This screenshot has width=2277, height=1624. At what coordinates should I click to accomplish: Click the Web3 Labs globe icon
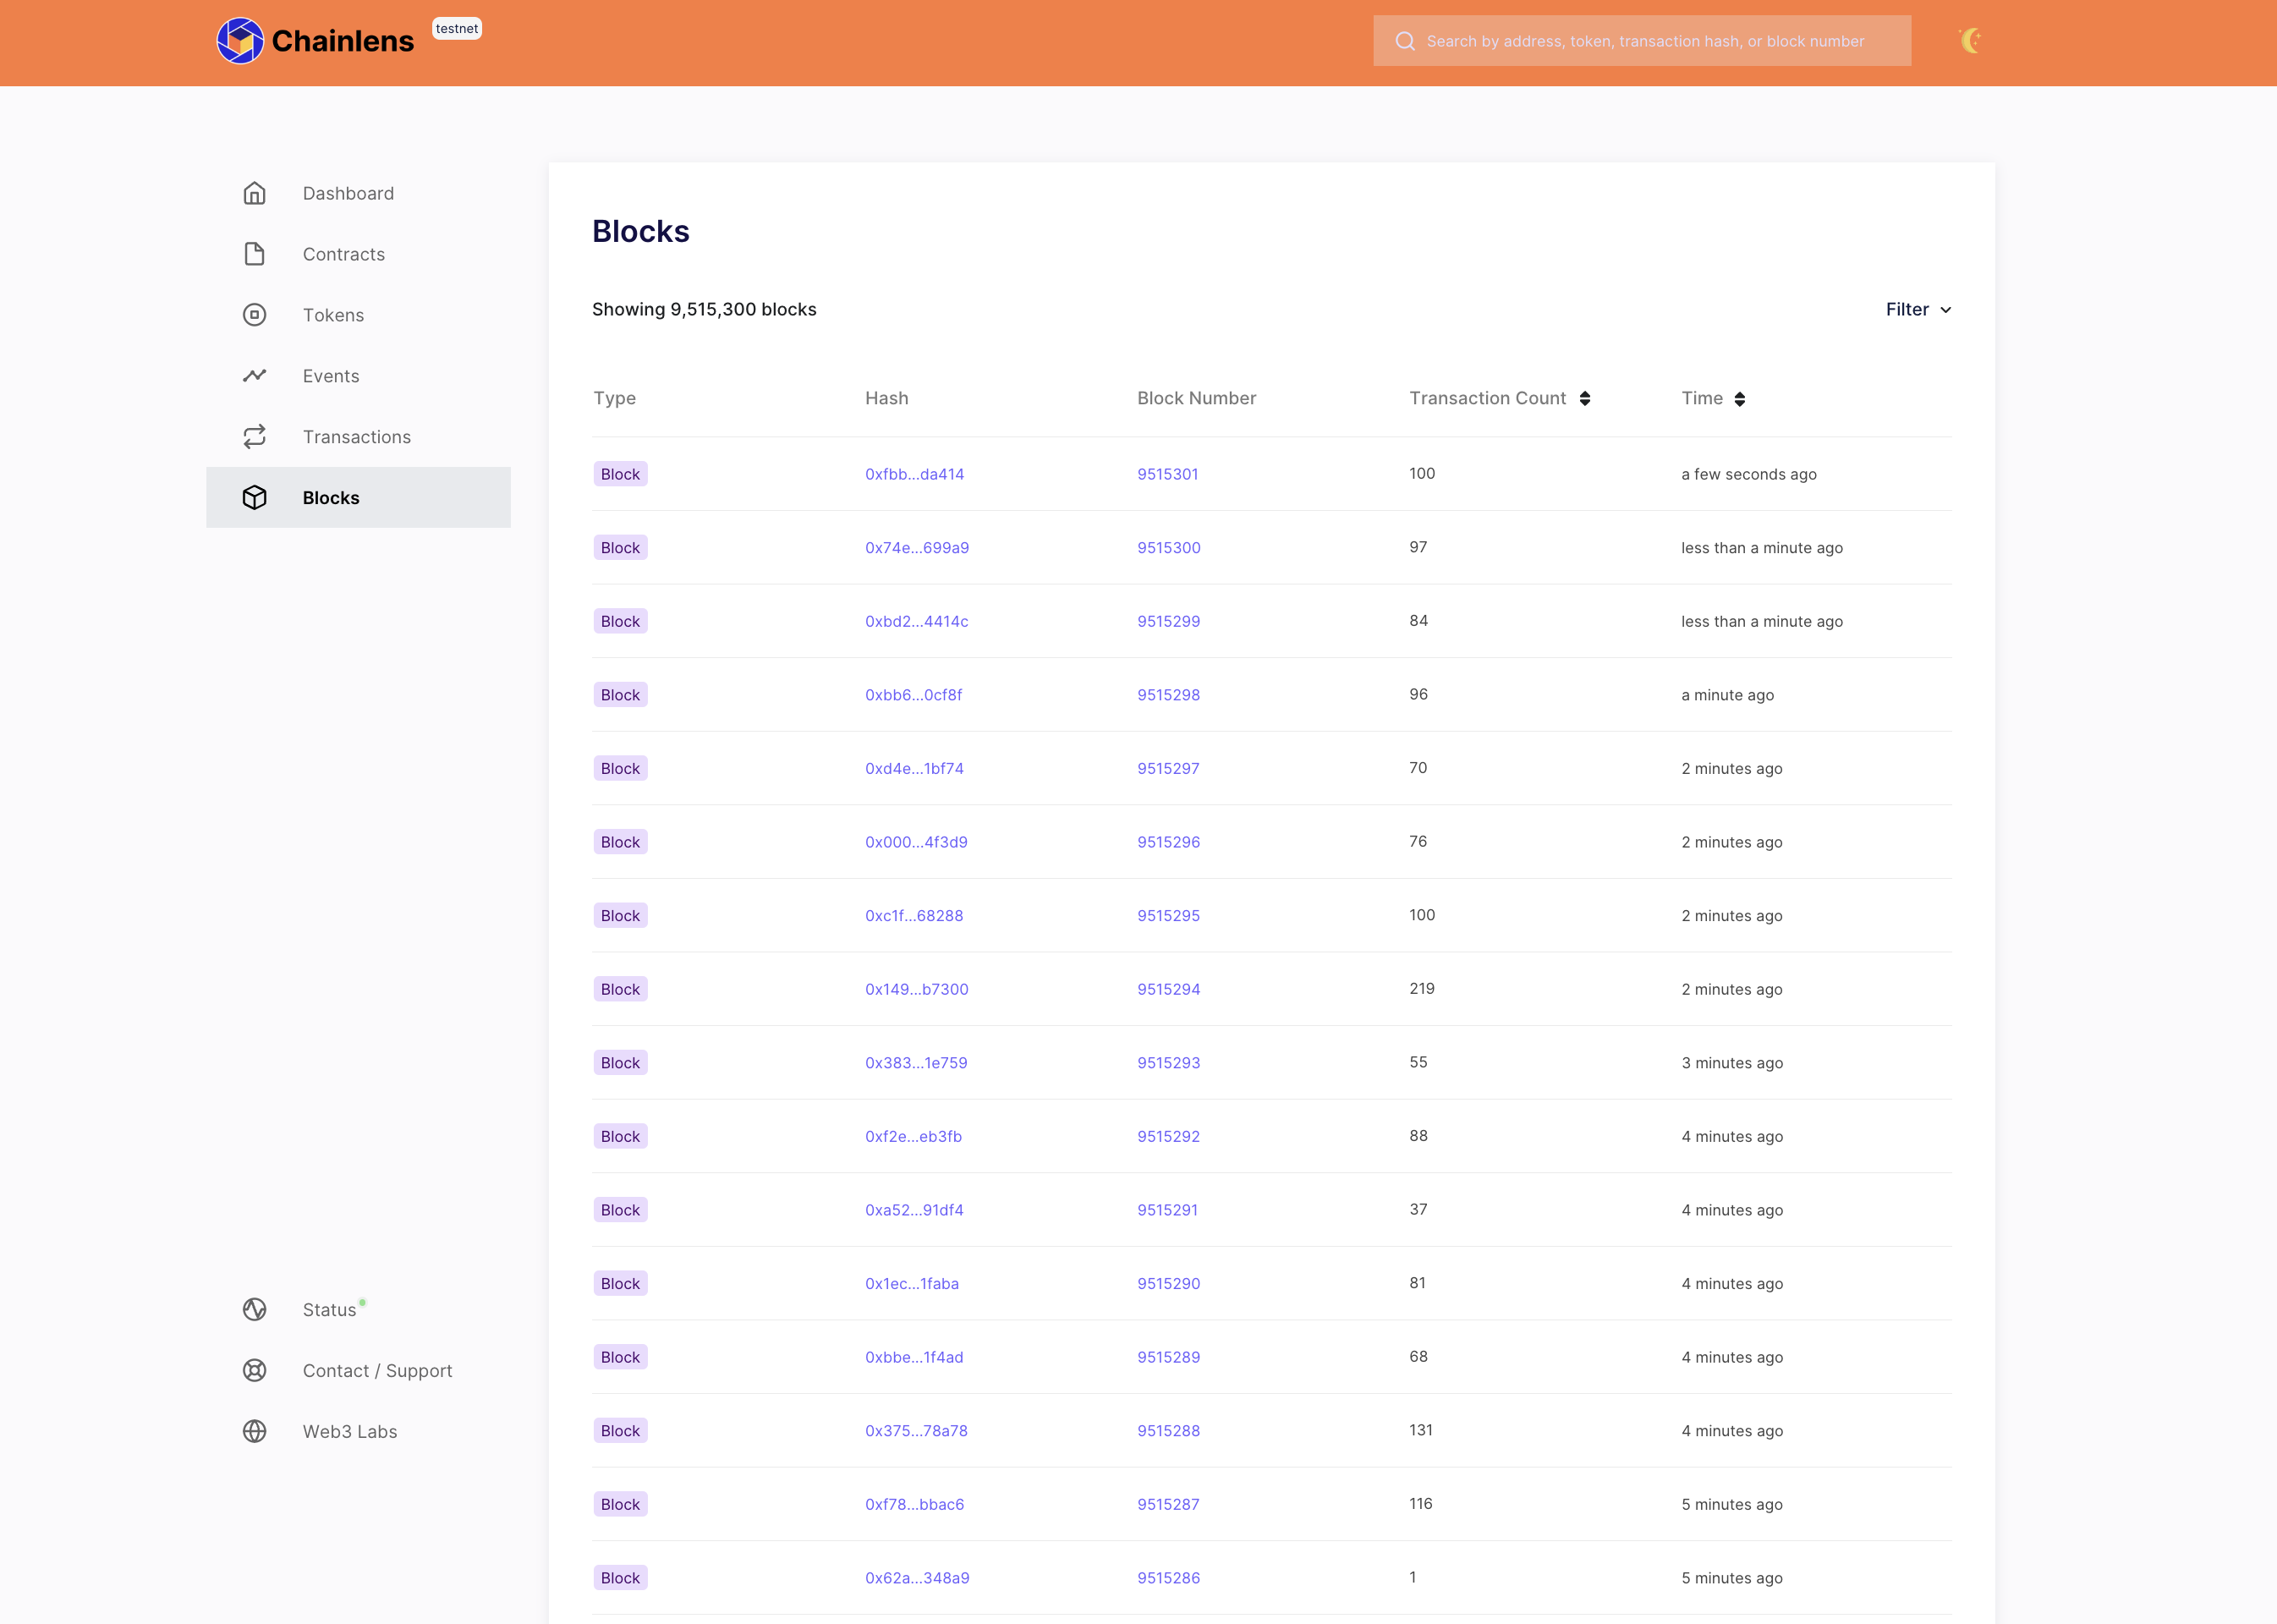pos(254,1432)
